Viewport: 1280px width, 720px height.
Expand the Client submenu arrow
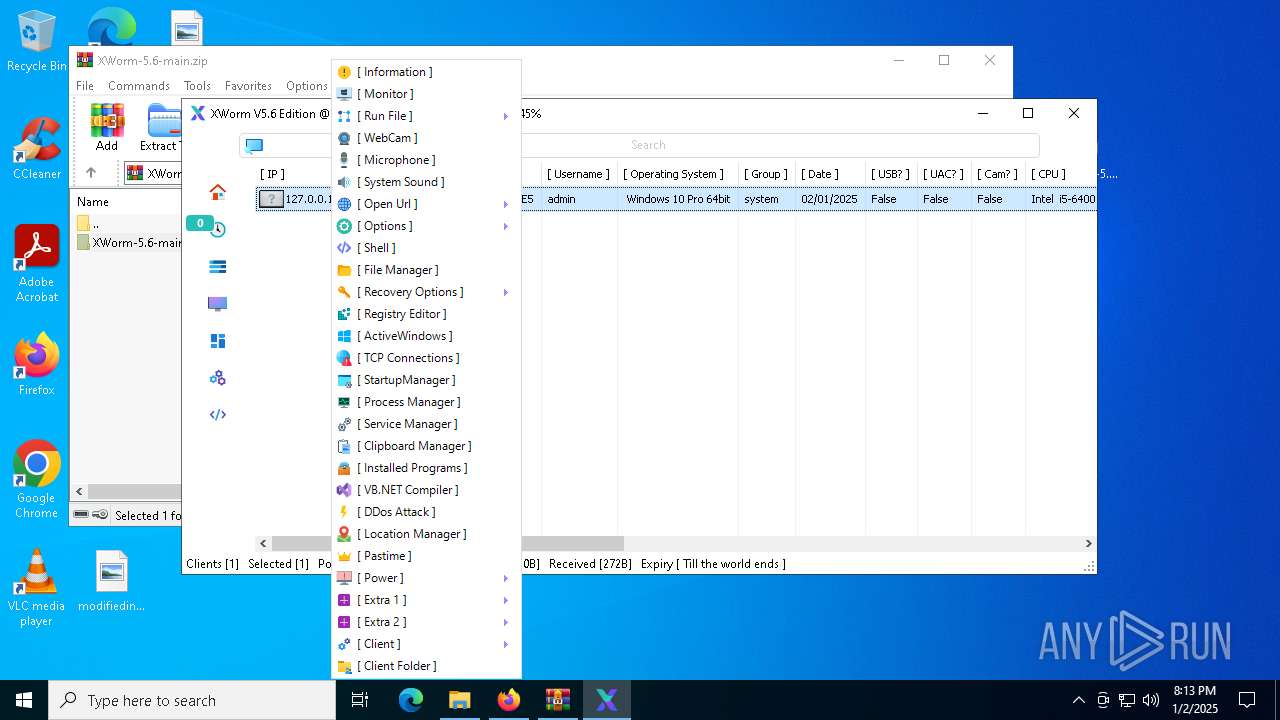pyautogui.click(x=506, y=644)
